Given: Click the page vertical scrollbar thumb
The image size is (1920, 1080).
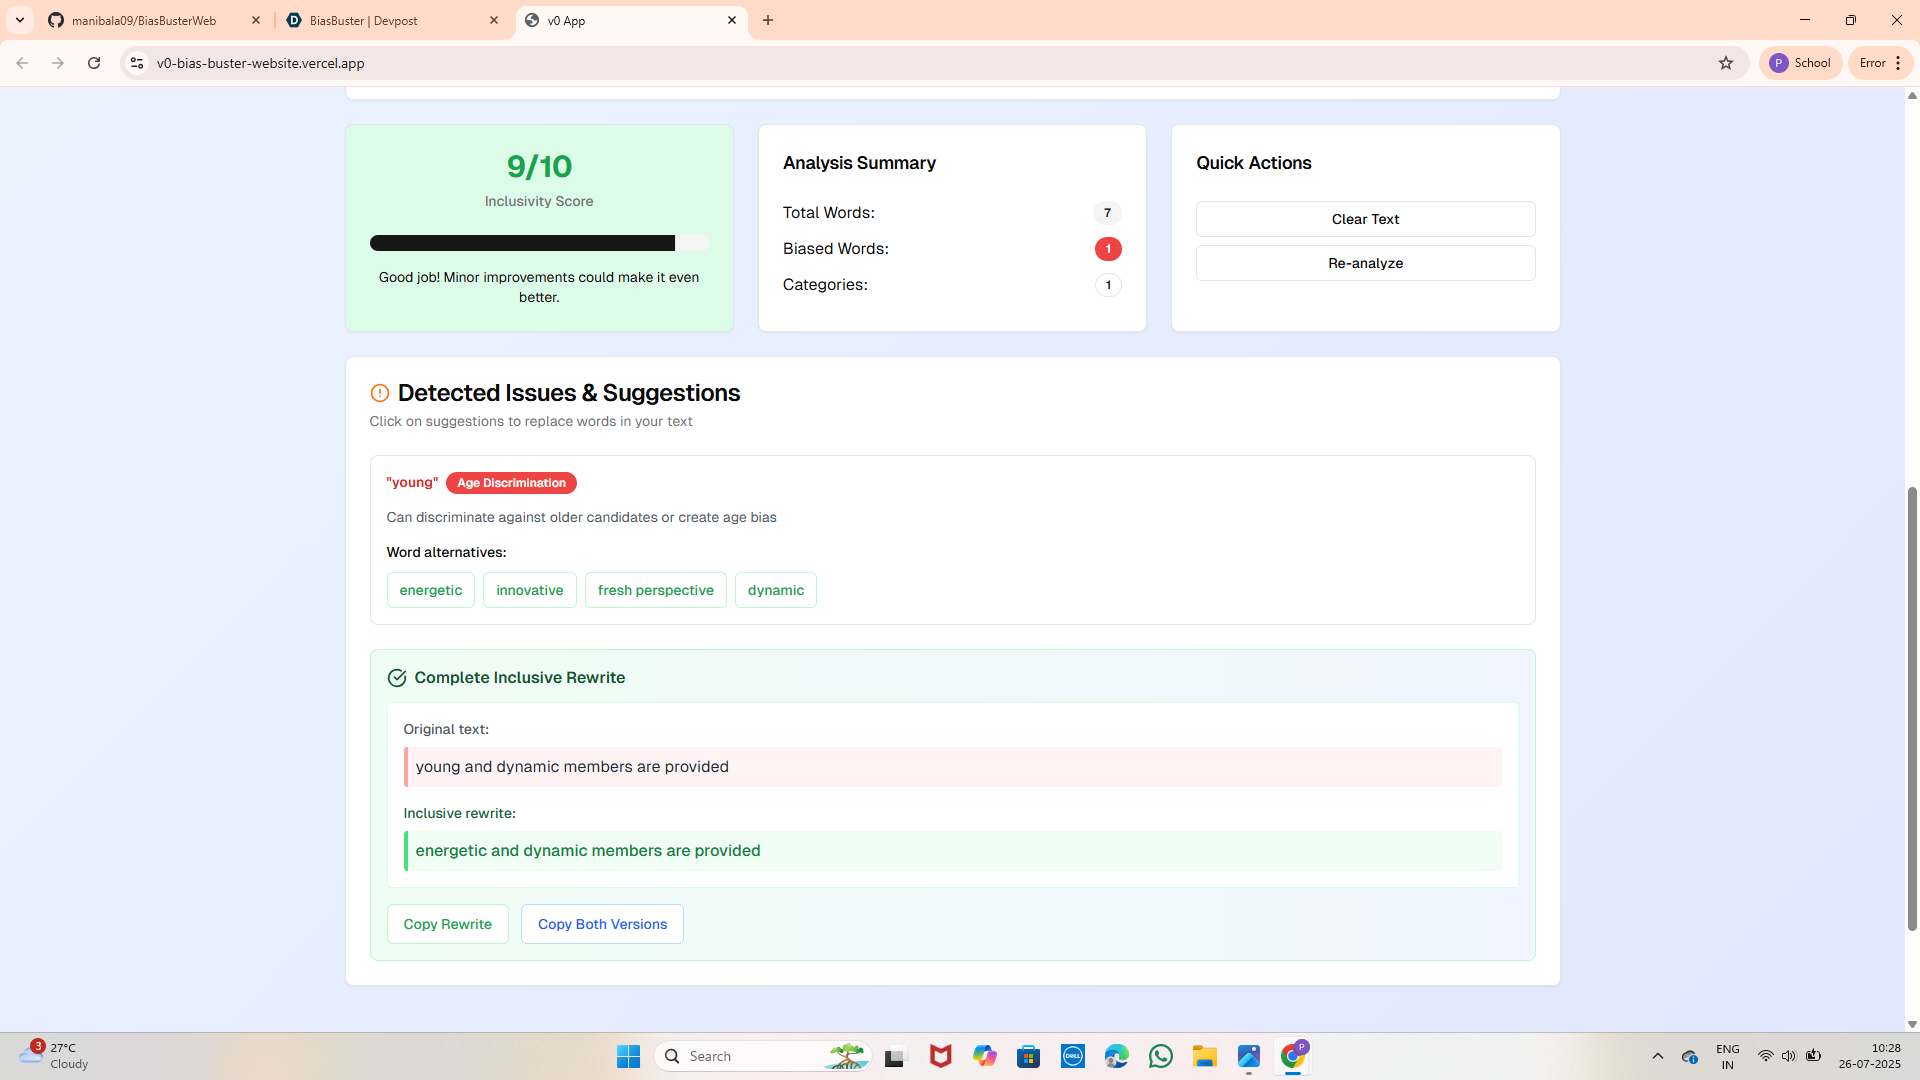Looking at the screenshot, I should coord(1912,710).
